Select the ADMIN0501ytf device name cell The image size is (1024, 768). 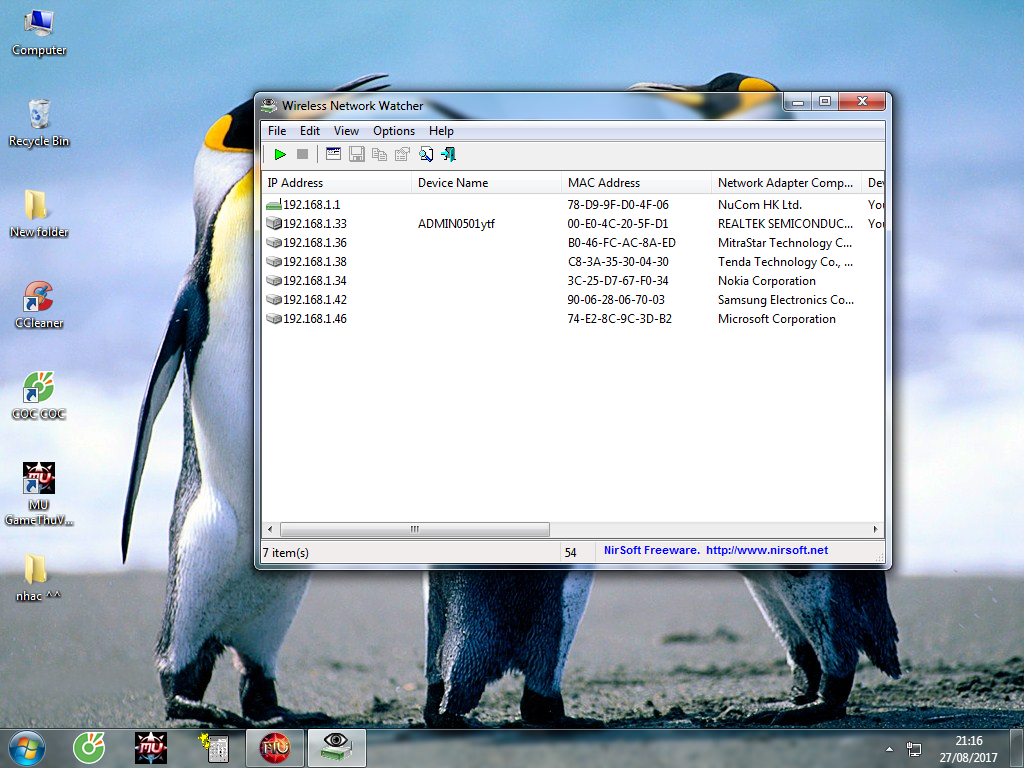(456, 224)
